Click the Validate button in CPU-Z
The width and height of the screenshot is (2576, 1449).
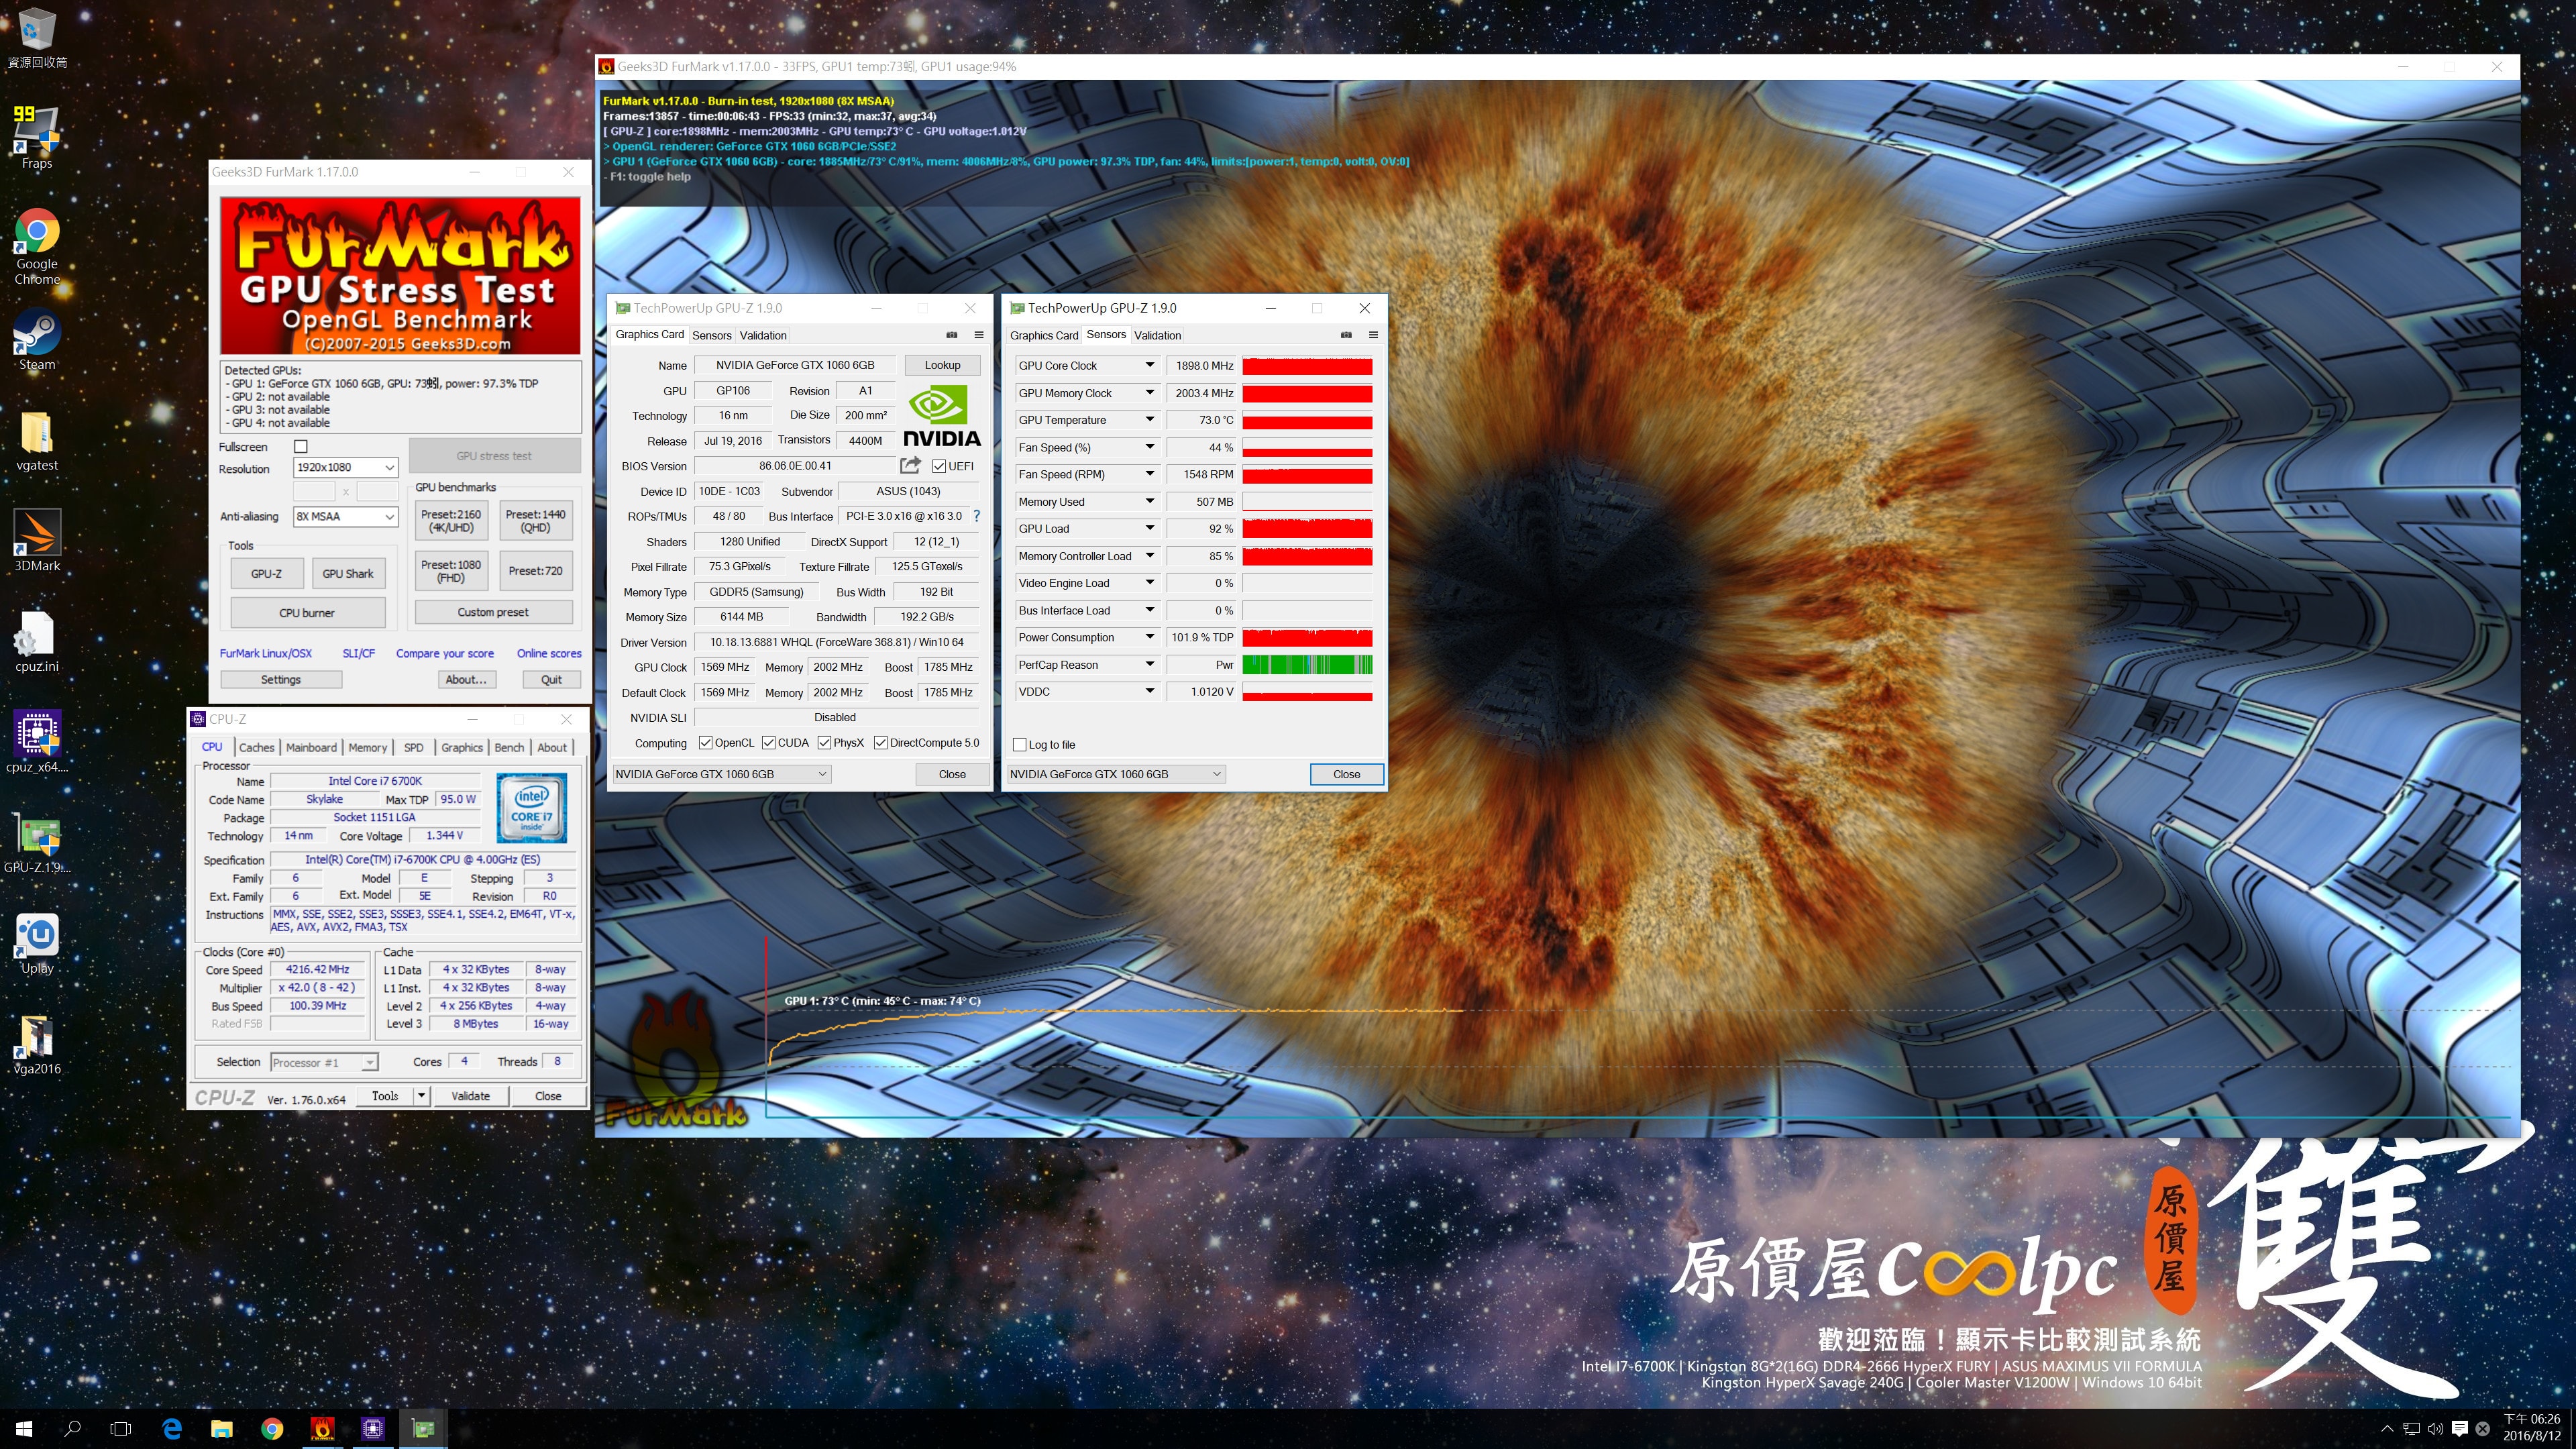tap(471, 1096)
